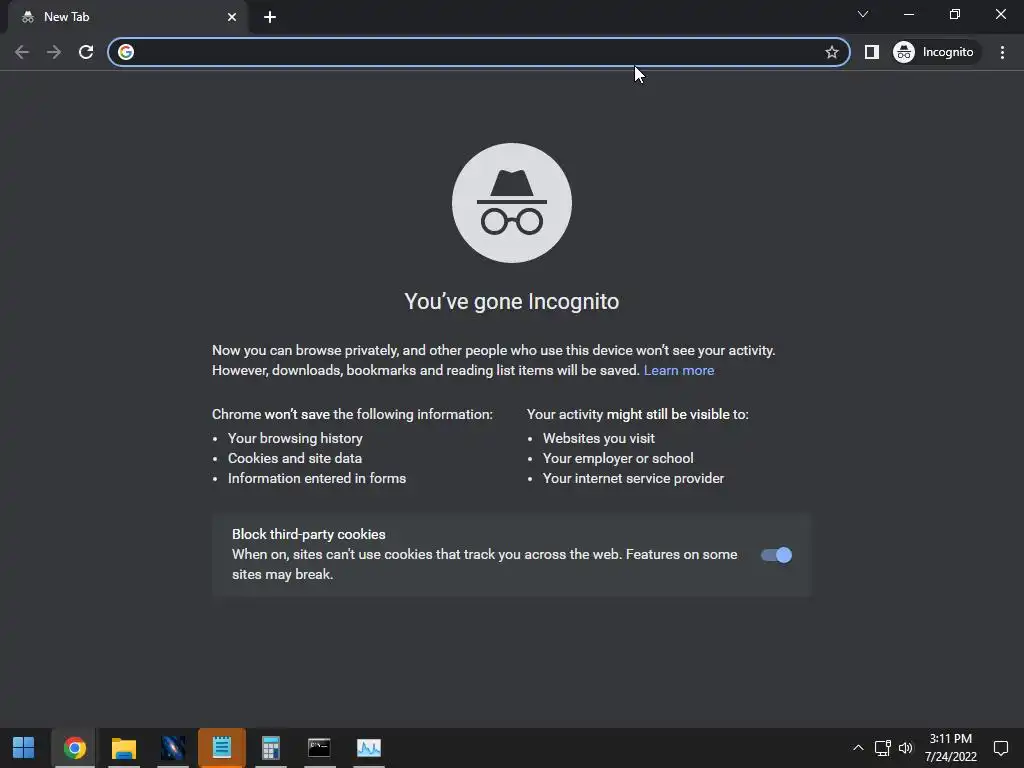Click "Information entered in forms" text
Image resolution: width=1024 pixels, height=768 pixels.
[317, 479]
